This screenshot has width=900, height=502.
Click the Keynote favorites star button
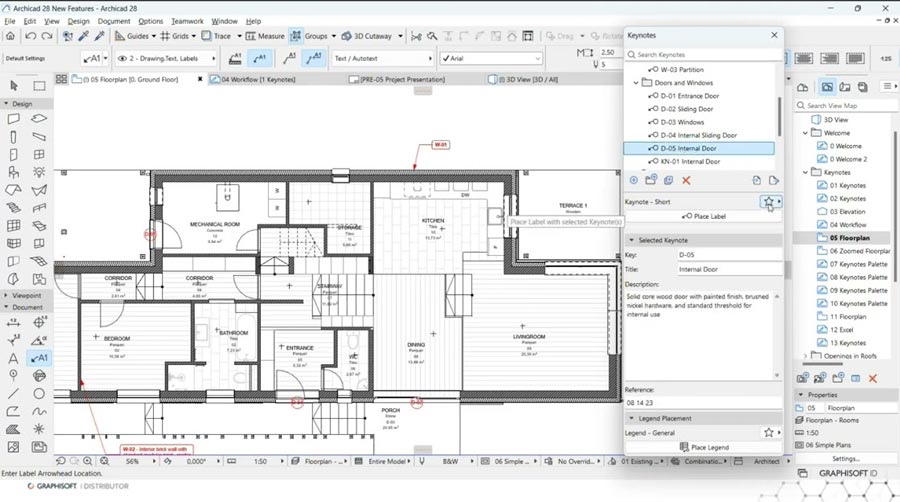tap(768, 202)
